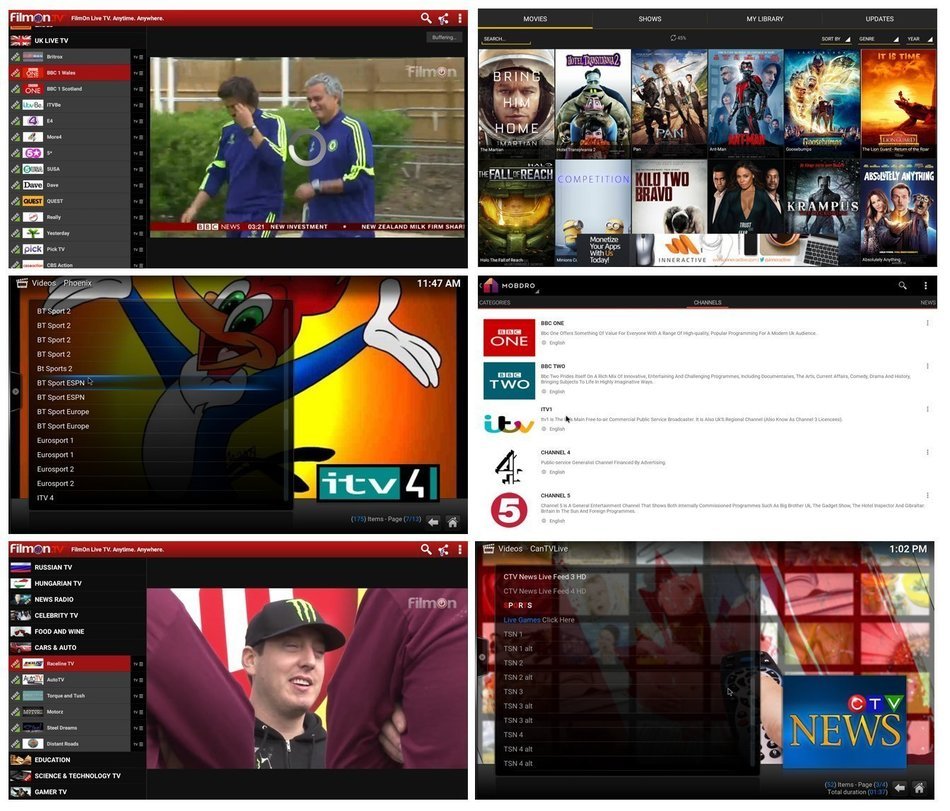Click the Channel 4 logo in Mobdro
The width and height of the screenshot is (950, 811).
(509, 468)
